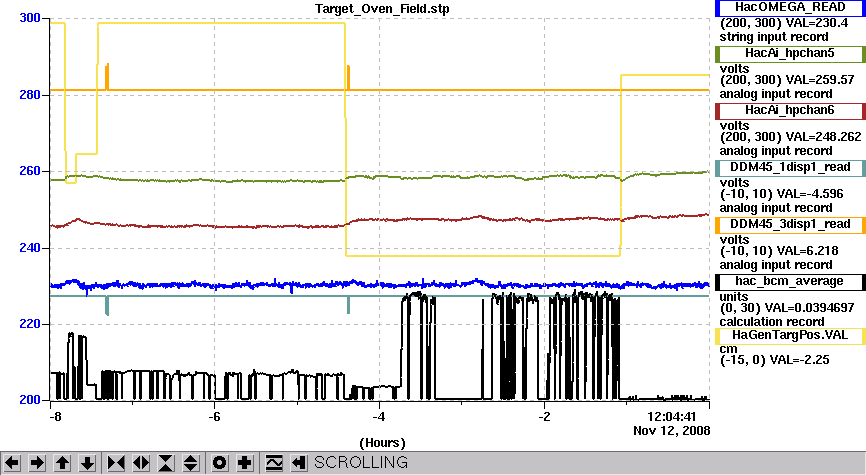Select the DDM45_1disp1_read legend entry
The image size is (866, 475).
point(790,168)
